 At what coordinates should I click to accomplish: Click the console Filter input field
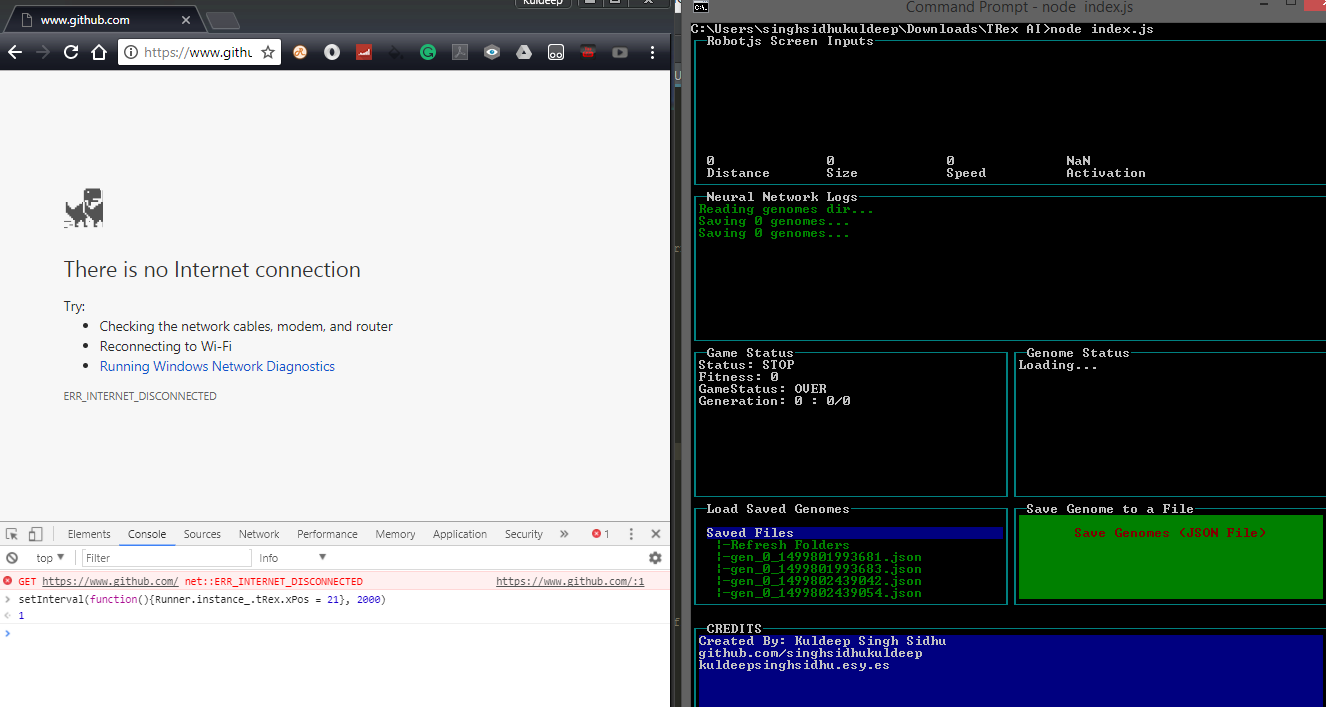pos(166,558)
